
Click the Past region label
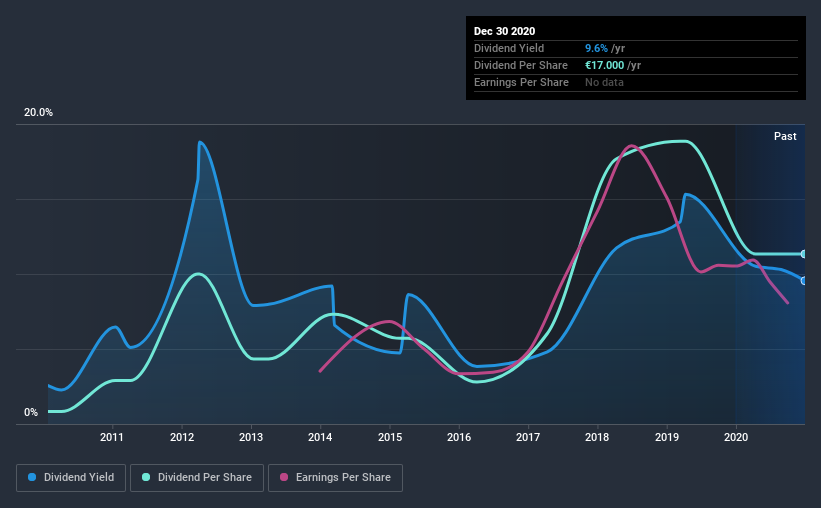click(x=785, y=136)
